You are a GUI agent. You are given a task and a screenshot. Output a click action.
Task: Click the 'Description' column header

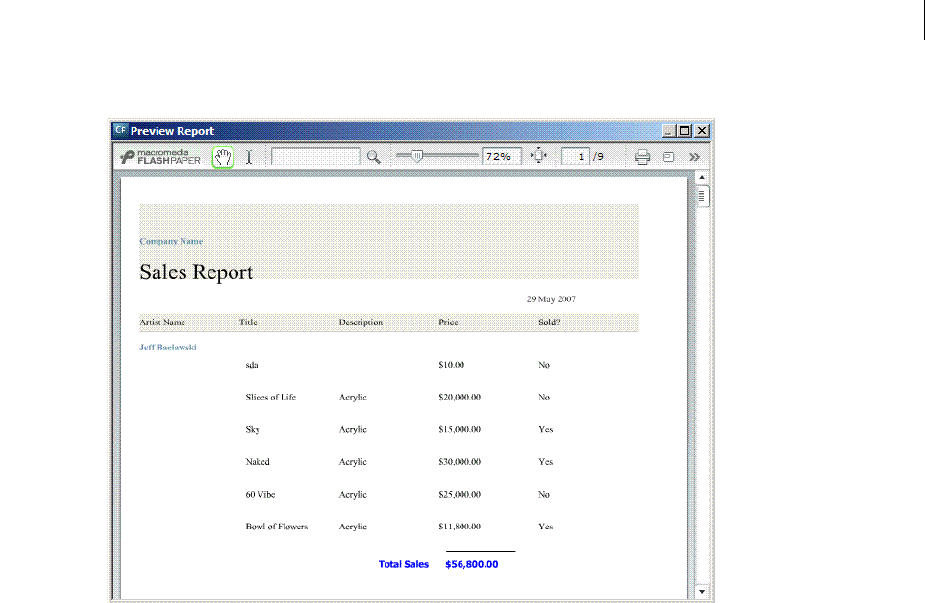coord(361,322)
